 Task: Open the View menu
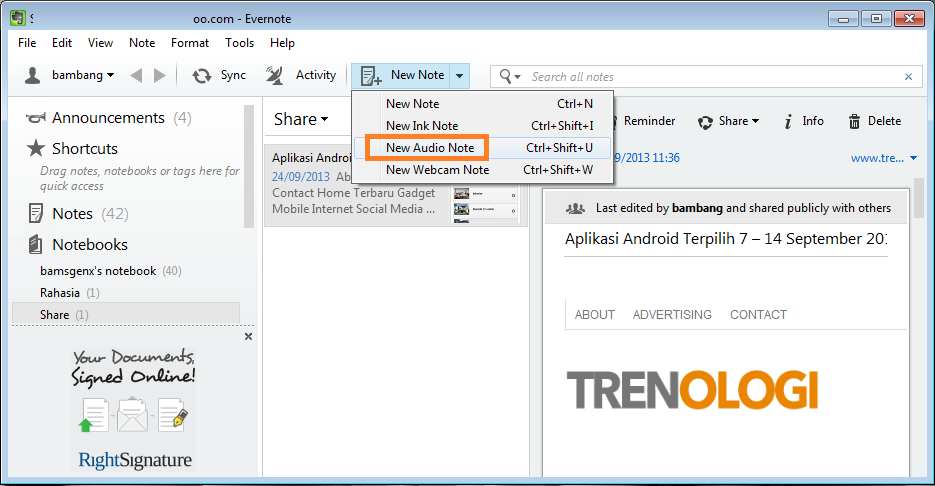(100, 43)
